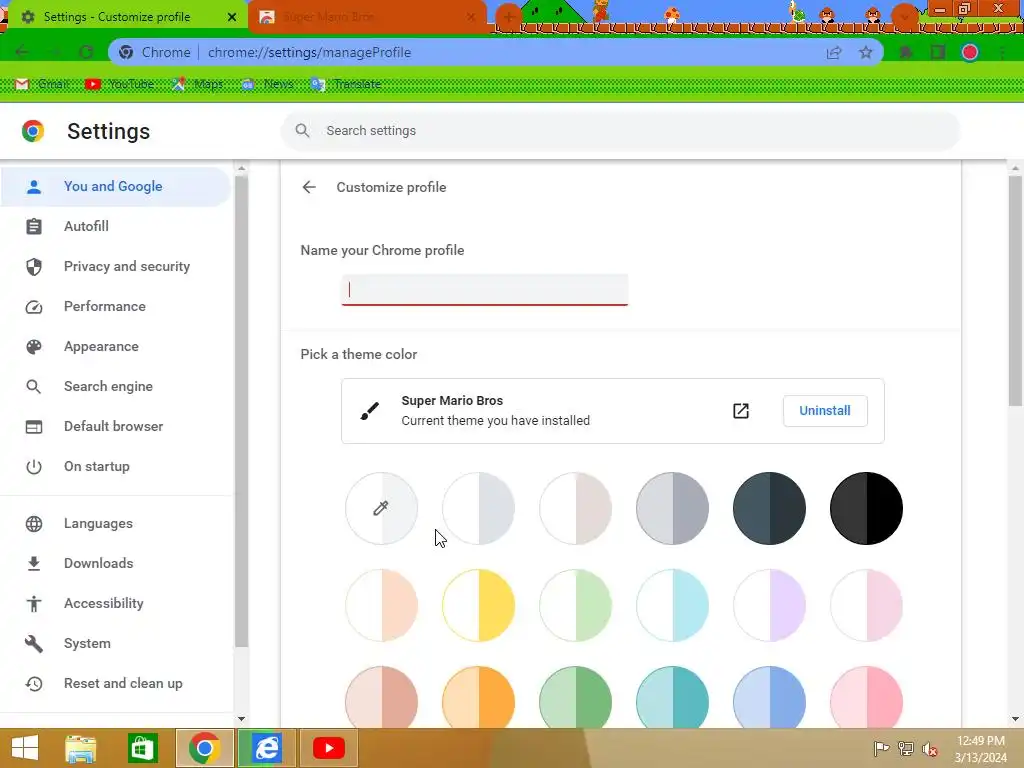Choose the grey theme color swatch

coord(672,508)
